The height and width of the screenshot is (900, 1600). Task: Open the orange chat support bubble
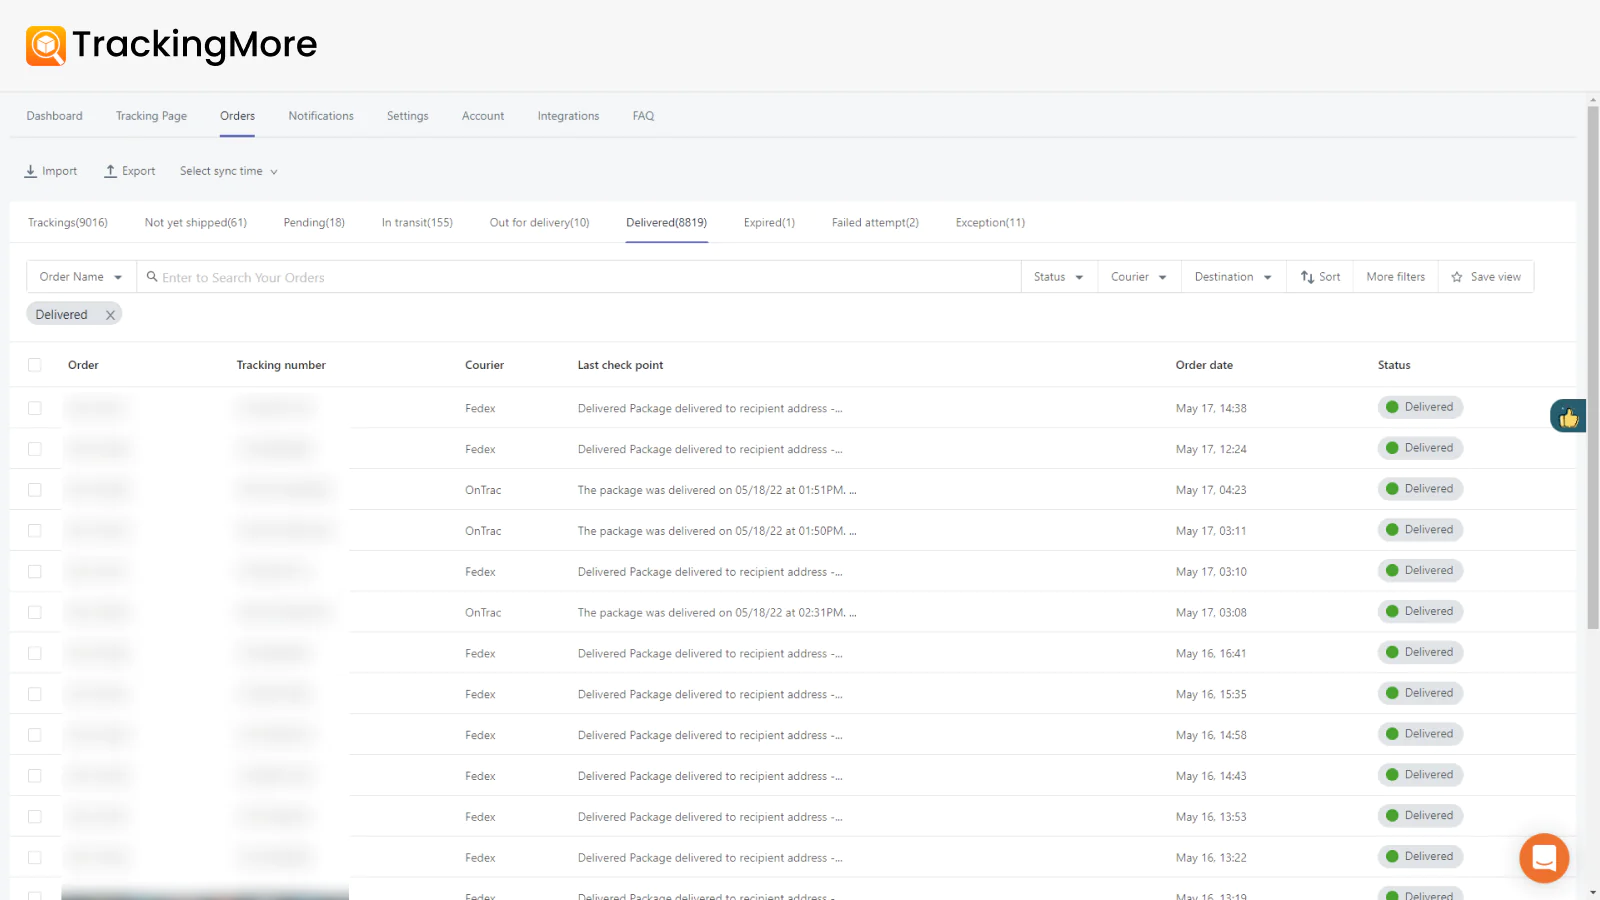pyautogui.click(x=1543, y=857)
